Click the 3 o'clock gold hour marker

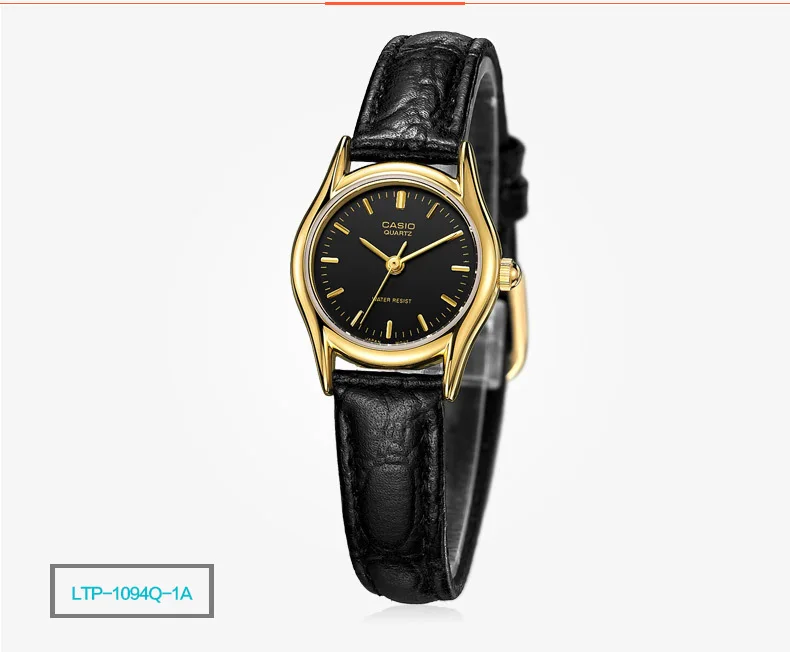[x=460, y=268]
